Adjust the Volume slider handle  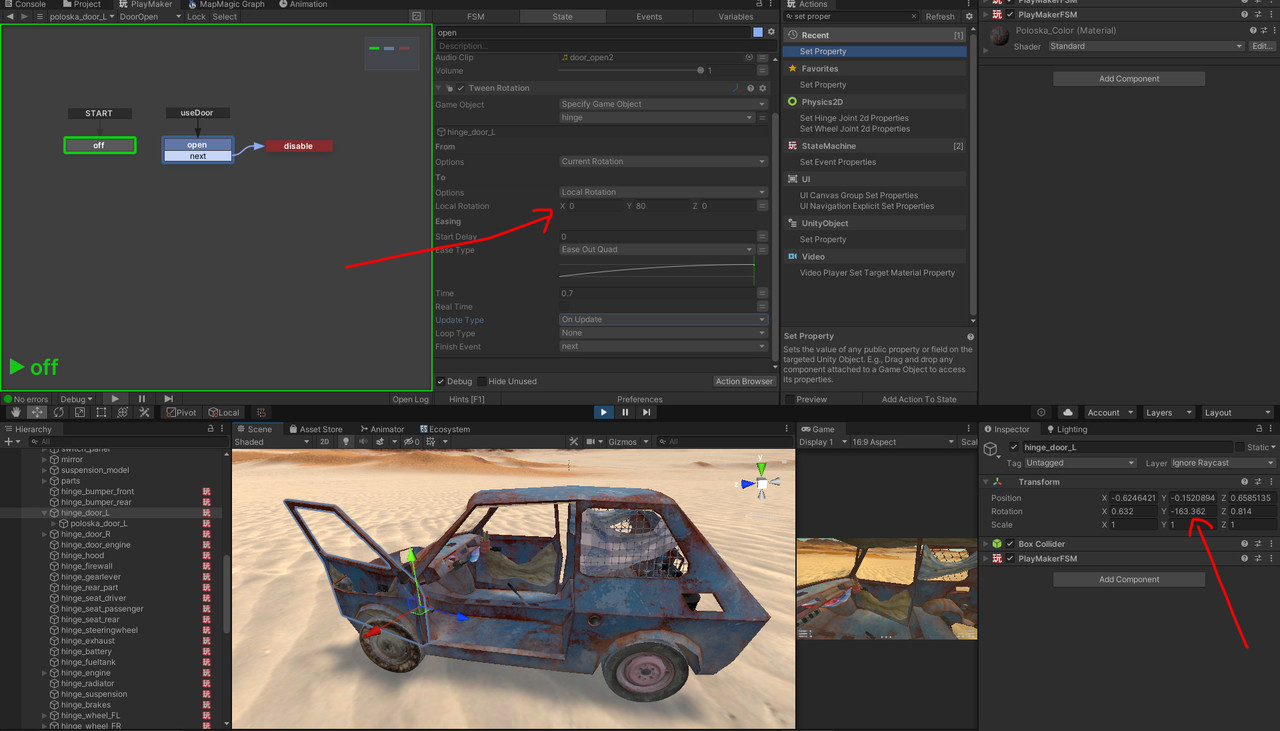(x=700, y=71)
